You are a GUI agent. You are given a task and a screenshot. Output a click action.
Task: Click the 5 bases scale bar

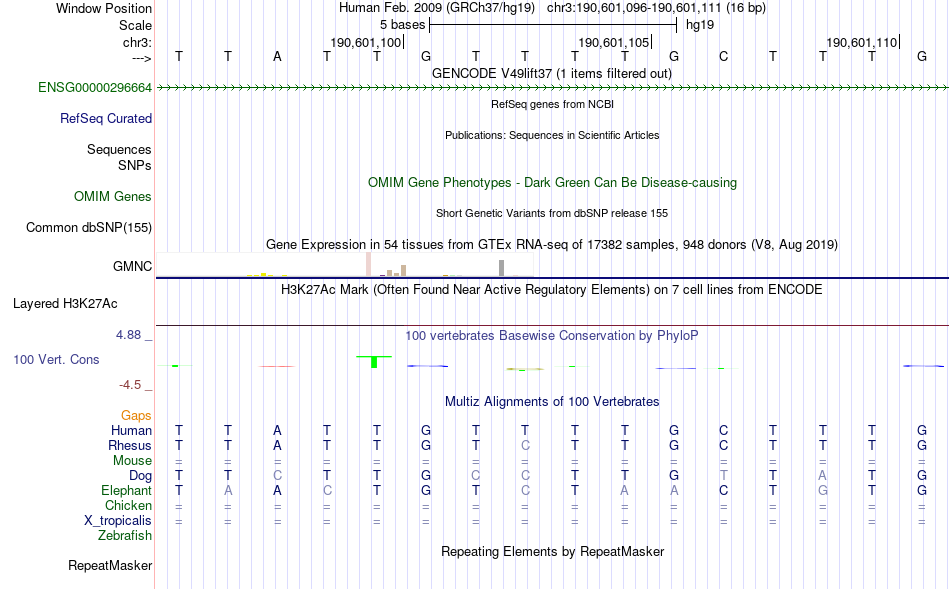tap(553, 25)
